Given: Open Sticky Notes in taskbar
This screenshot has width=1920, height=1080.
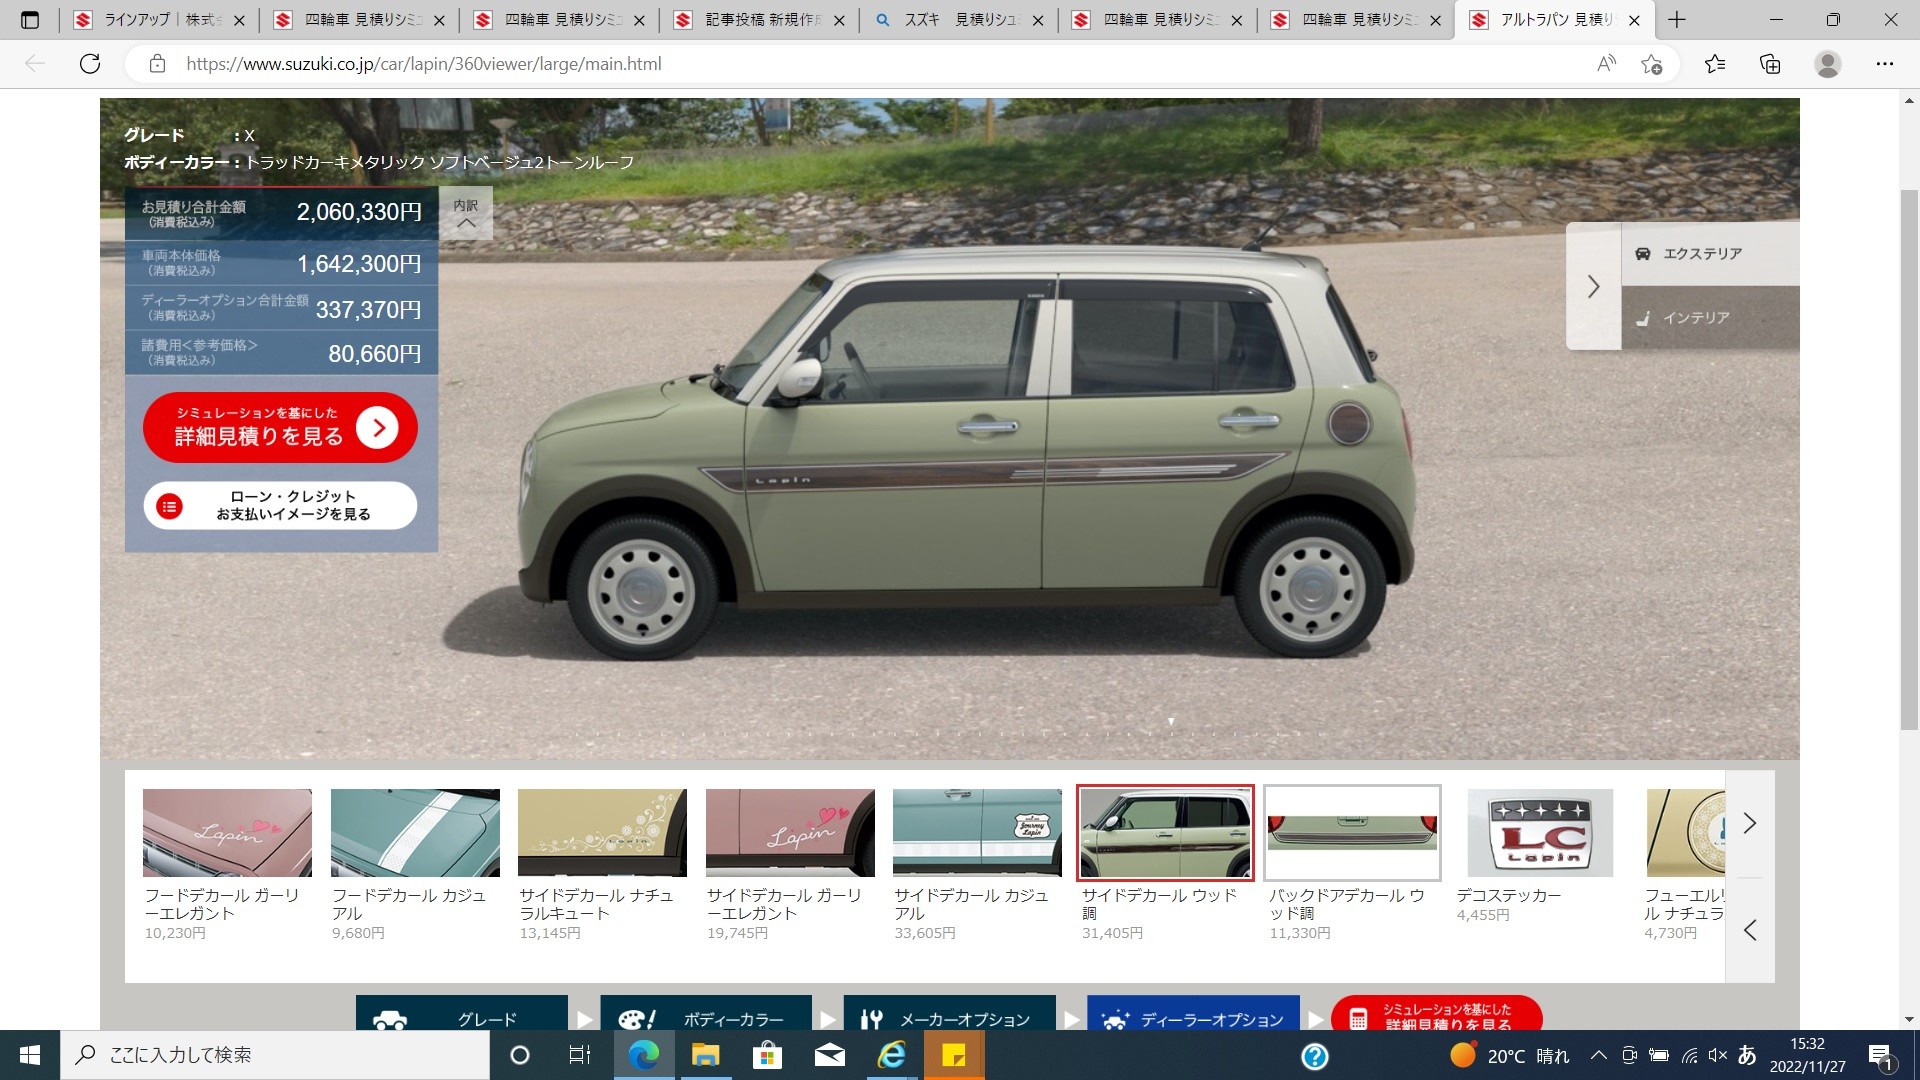Looking at the screenshot, I should click(954, 1055).
